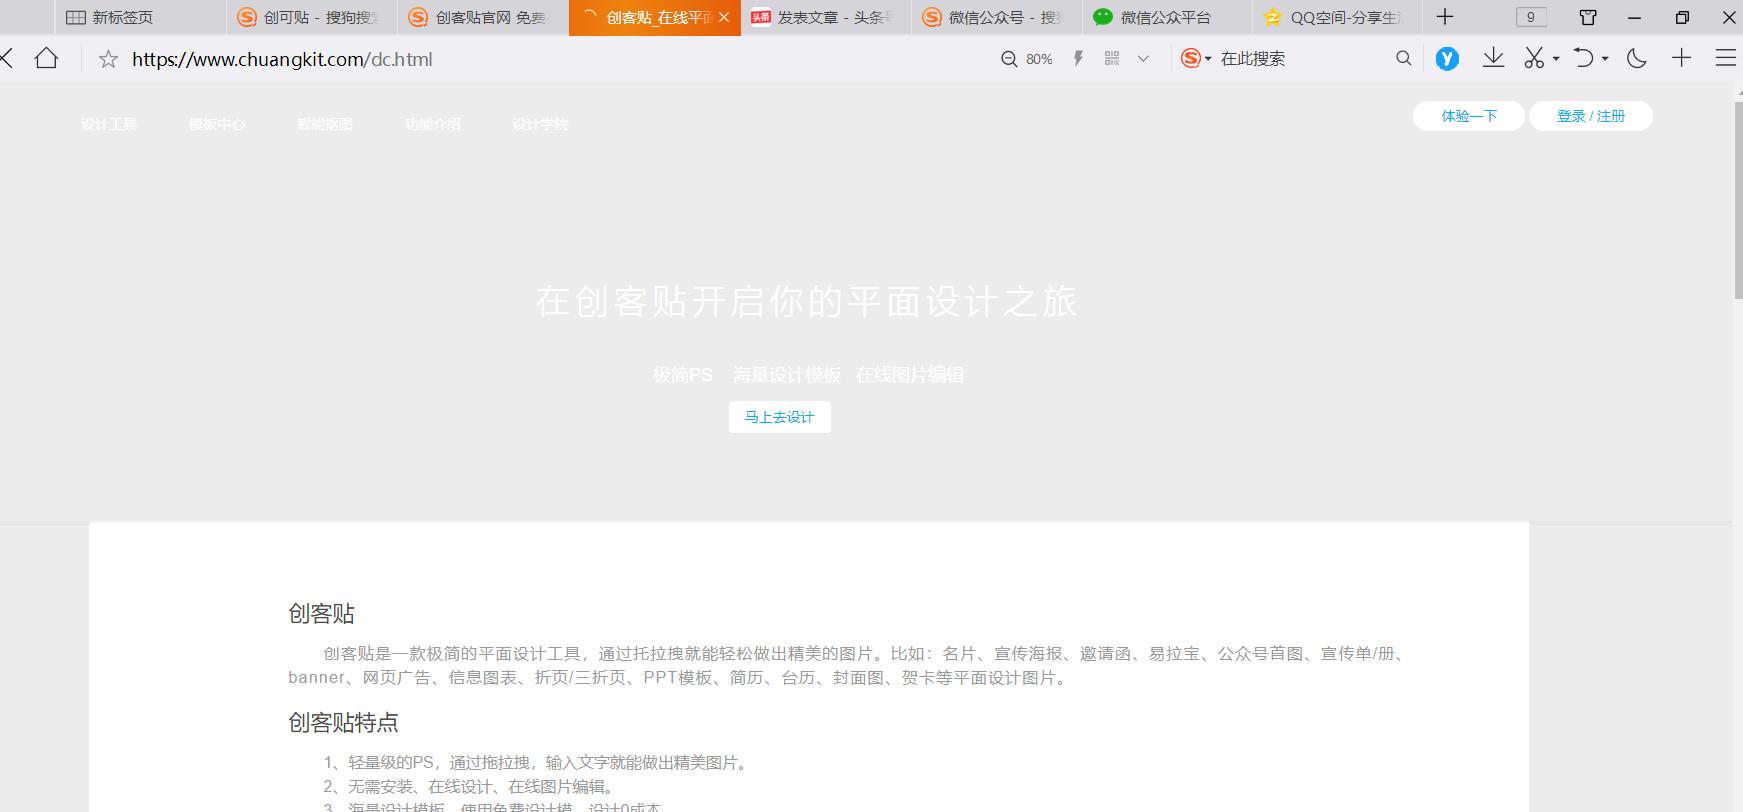Expand scissors screenshot options arrow

1556,59
